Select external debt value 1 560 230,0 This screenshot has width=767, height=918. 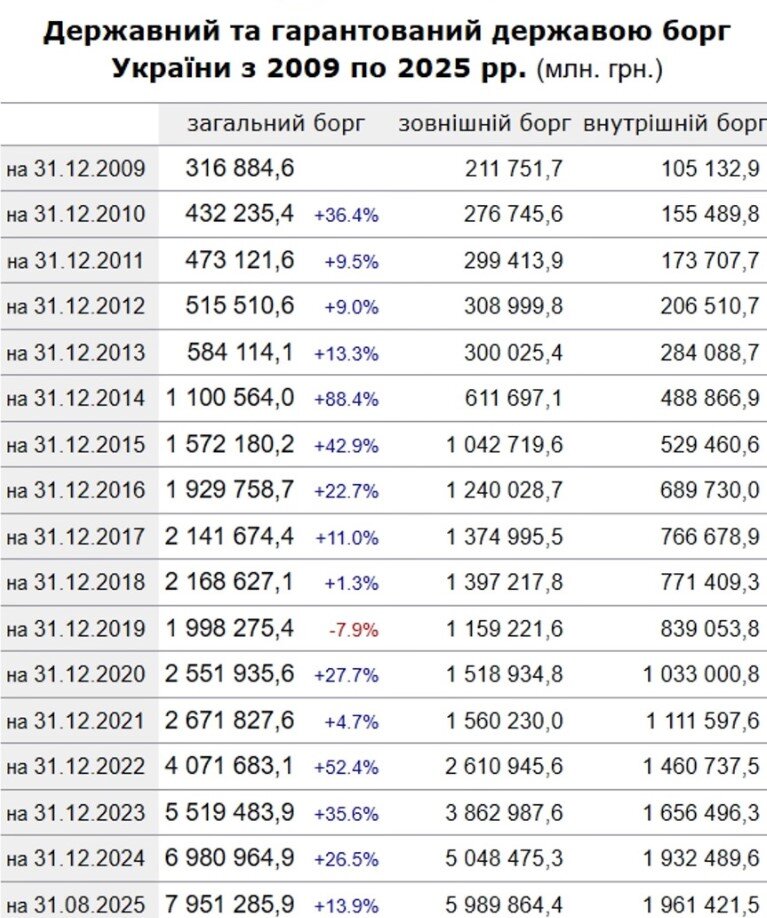(x=505, y=721)
